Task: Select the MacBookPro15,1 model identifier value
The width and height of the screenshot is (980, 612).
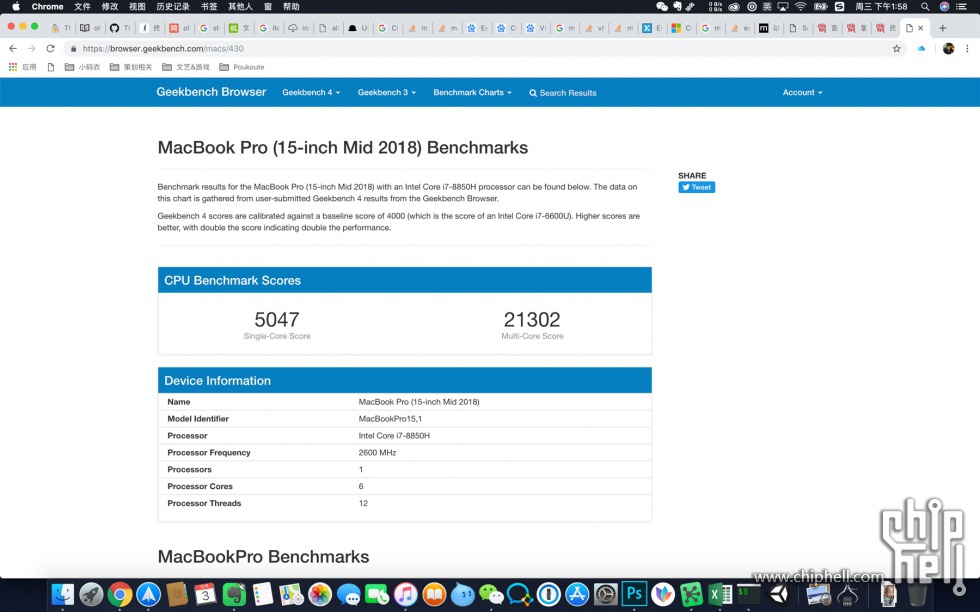Action: [390, 419]
